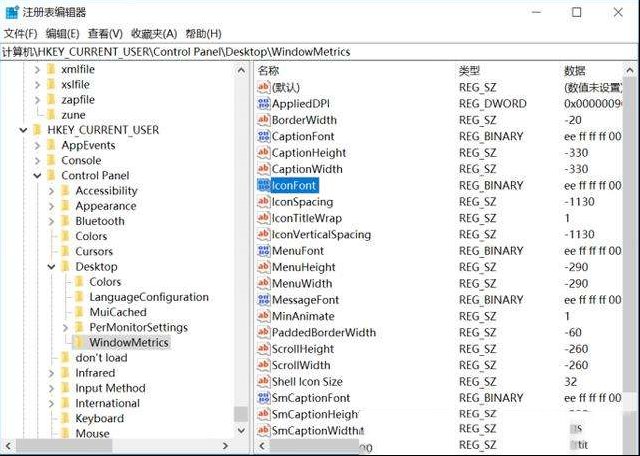The width and height of the screenshot is (640, 456).
Task: Select the Cursors key
Action: click(x=94, y=251)
